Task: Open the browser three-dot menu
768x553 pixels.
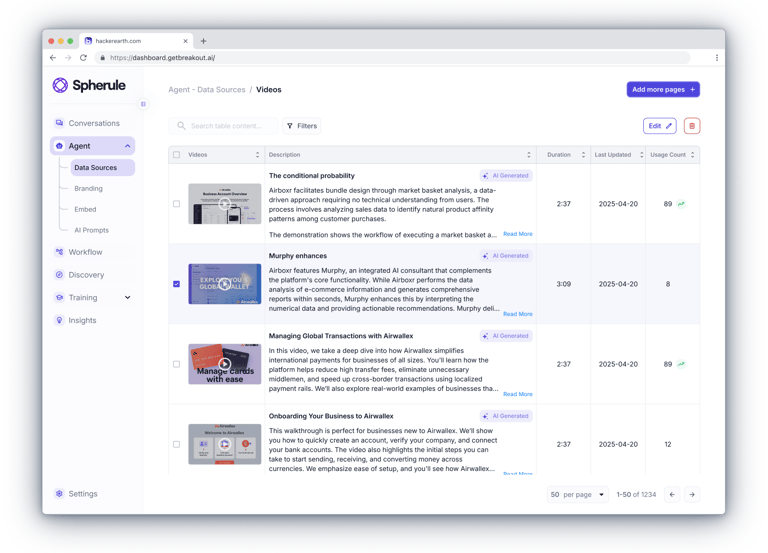Action: click(717, 58)
